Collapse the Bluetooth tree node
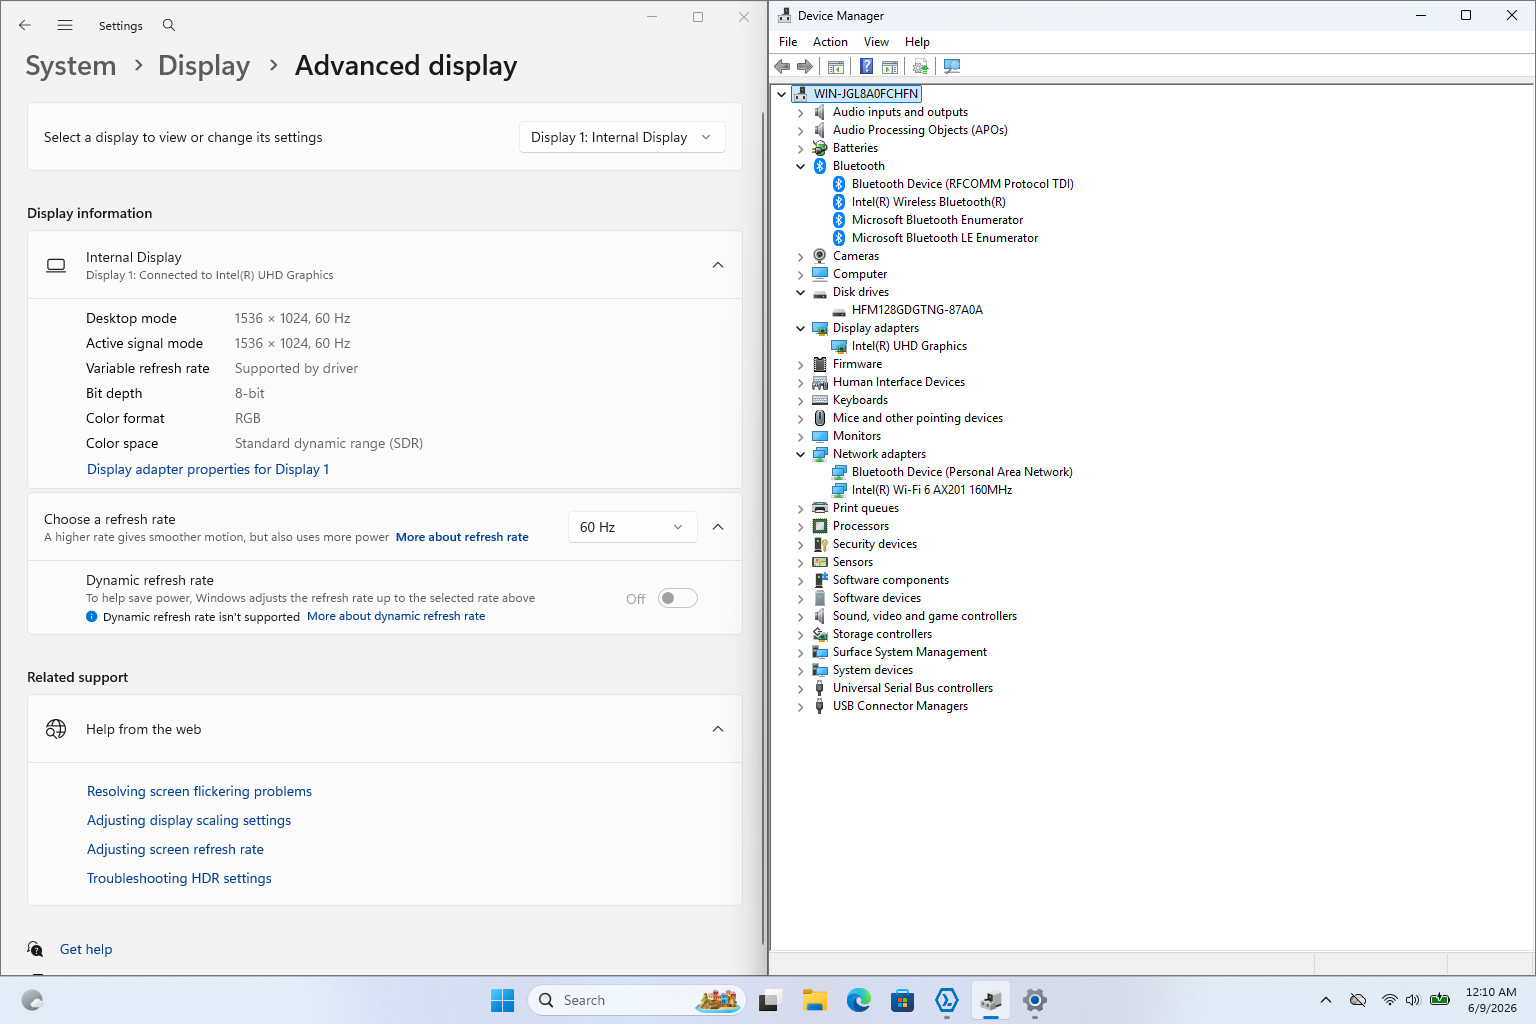1536x1024 pixels. [800, 166]
